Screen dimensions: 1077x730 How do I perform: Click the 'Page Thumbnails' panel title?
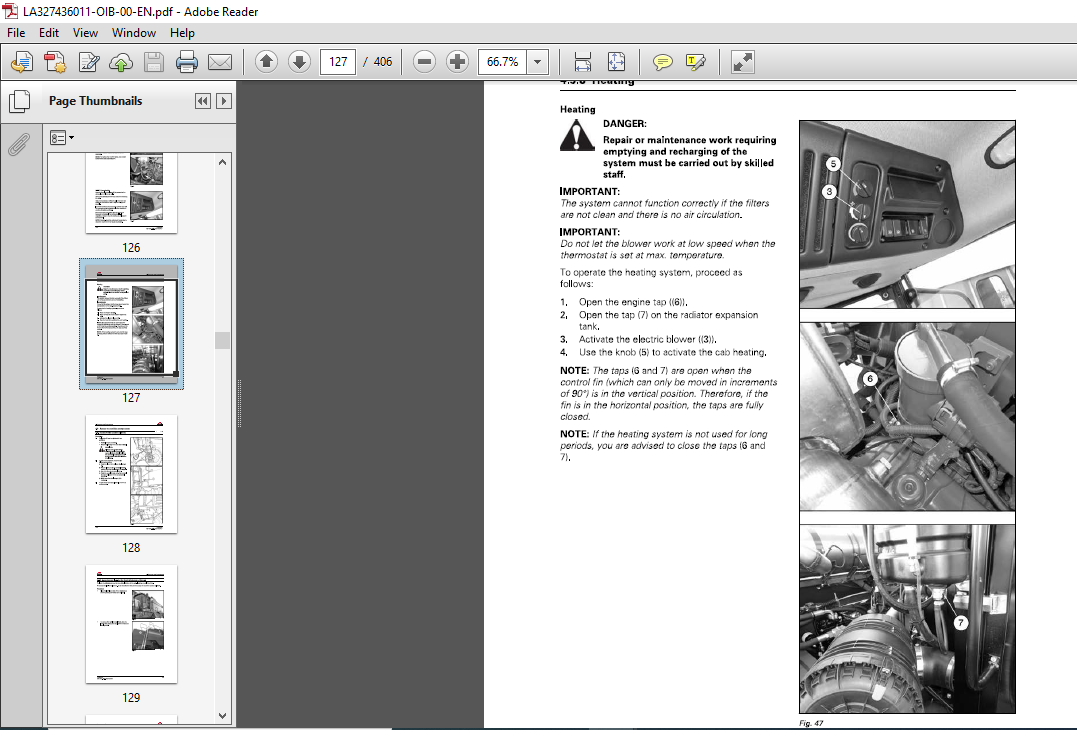[95, 101]
